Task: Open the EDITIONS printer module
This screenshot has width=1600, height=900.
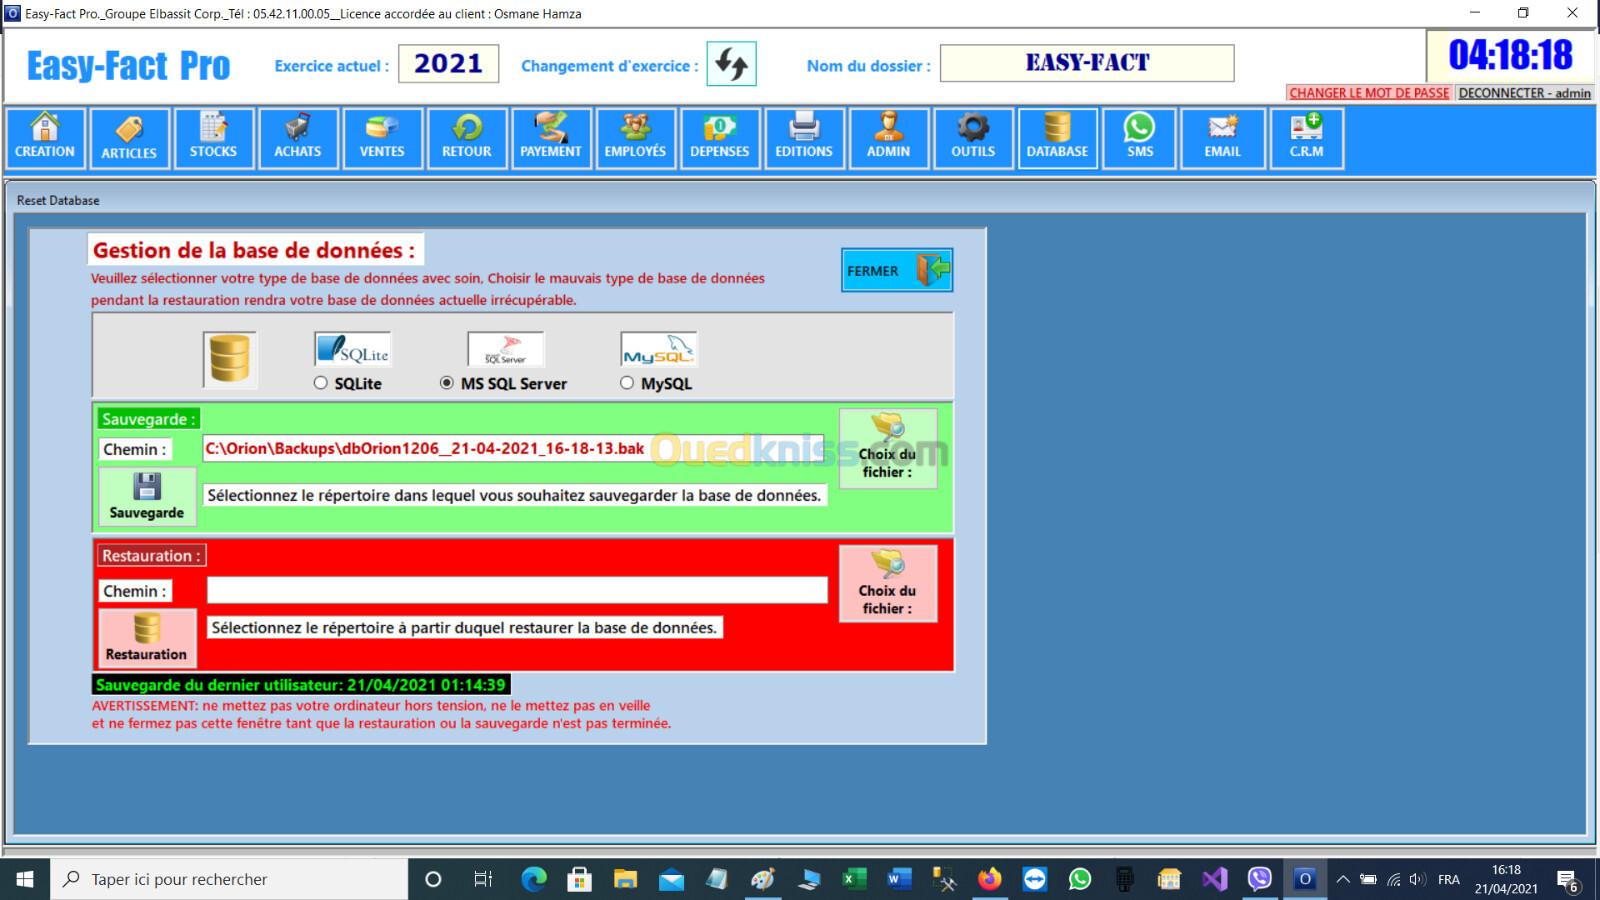Action: [x=804, y=138]
